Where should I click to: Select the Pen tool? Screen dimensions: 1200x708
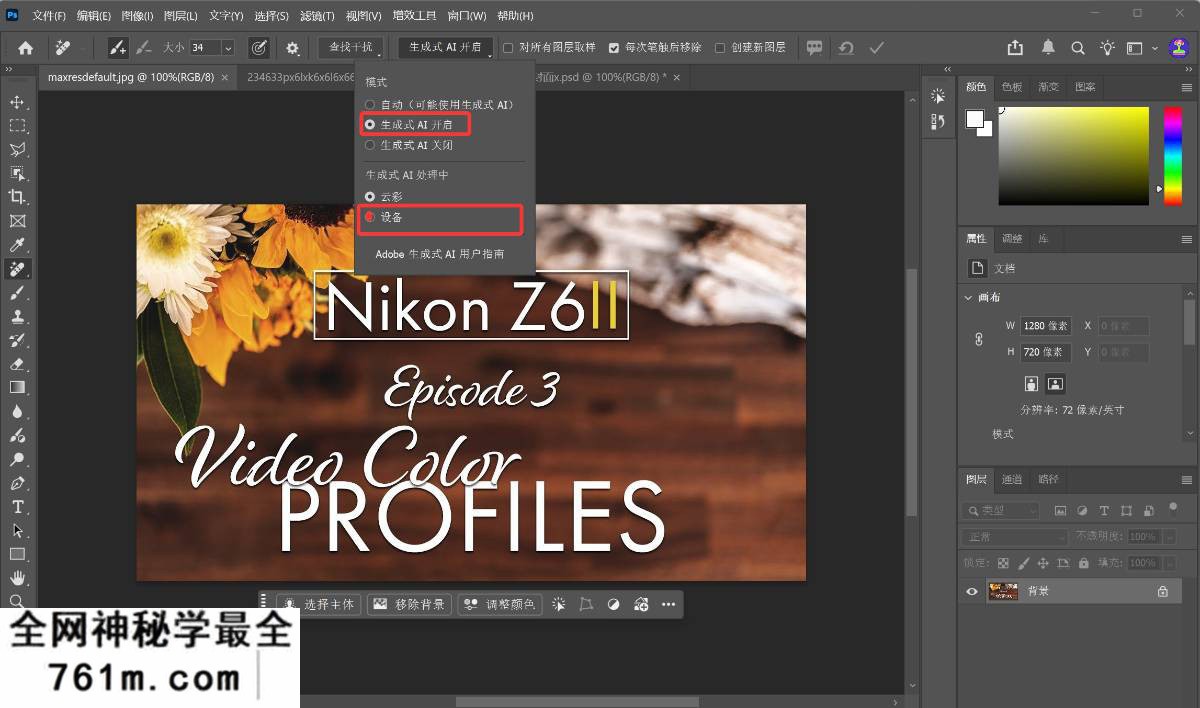click(x=17, y=483)
